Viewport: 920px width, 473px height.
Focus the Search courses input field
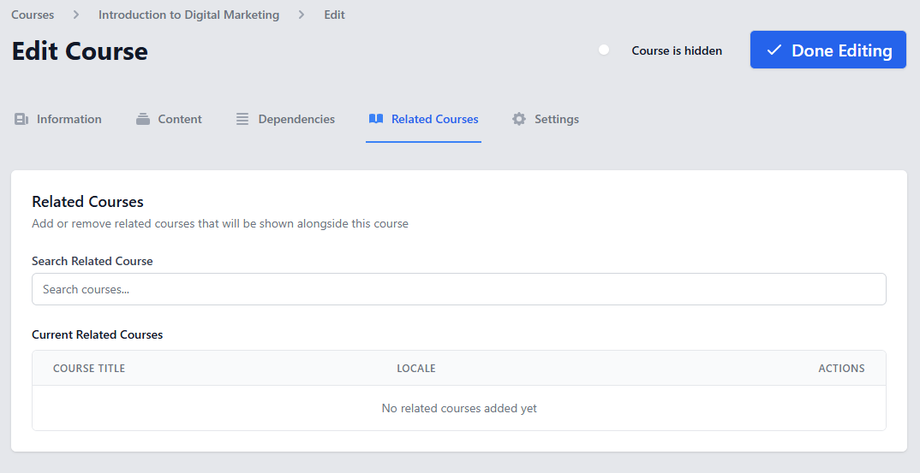click(x=459, y=289)
